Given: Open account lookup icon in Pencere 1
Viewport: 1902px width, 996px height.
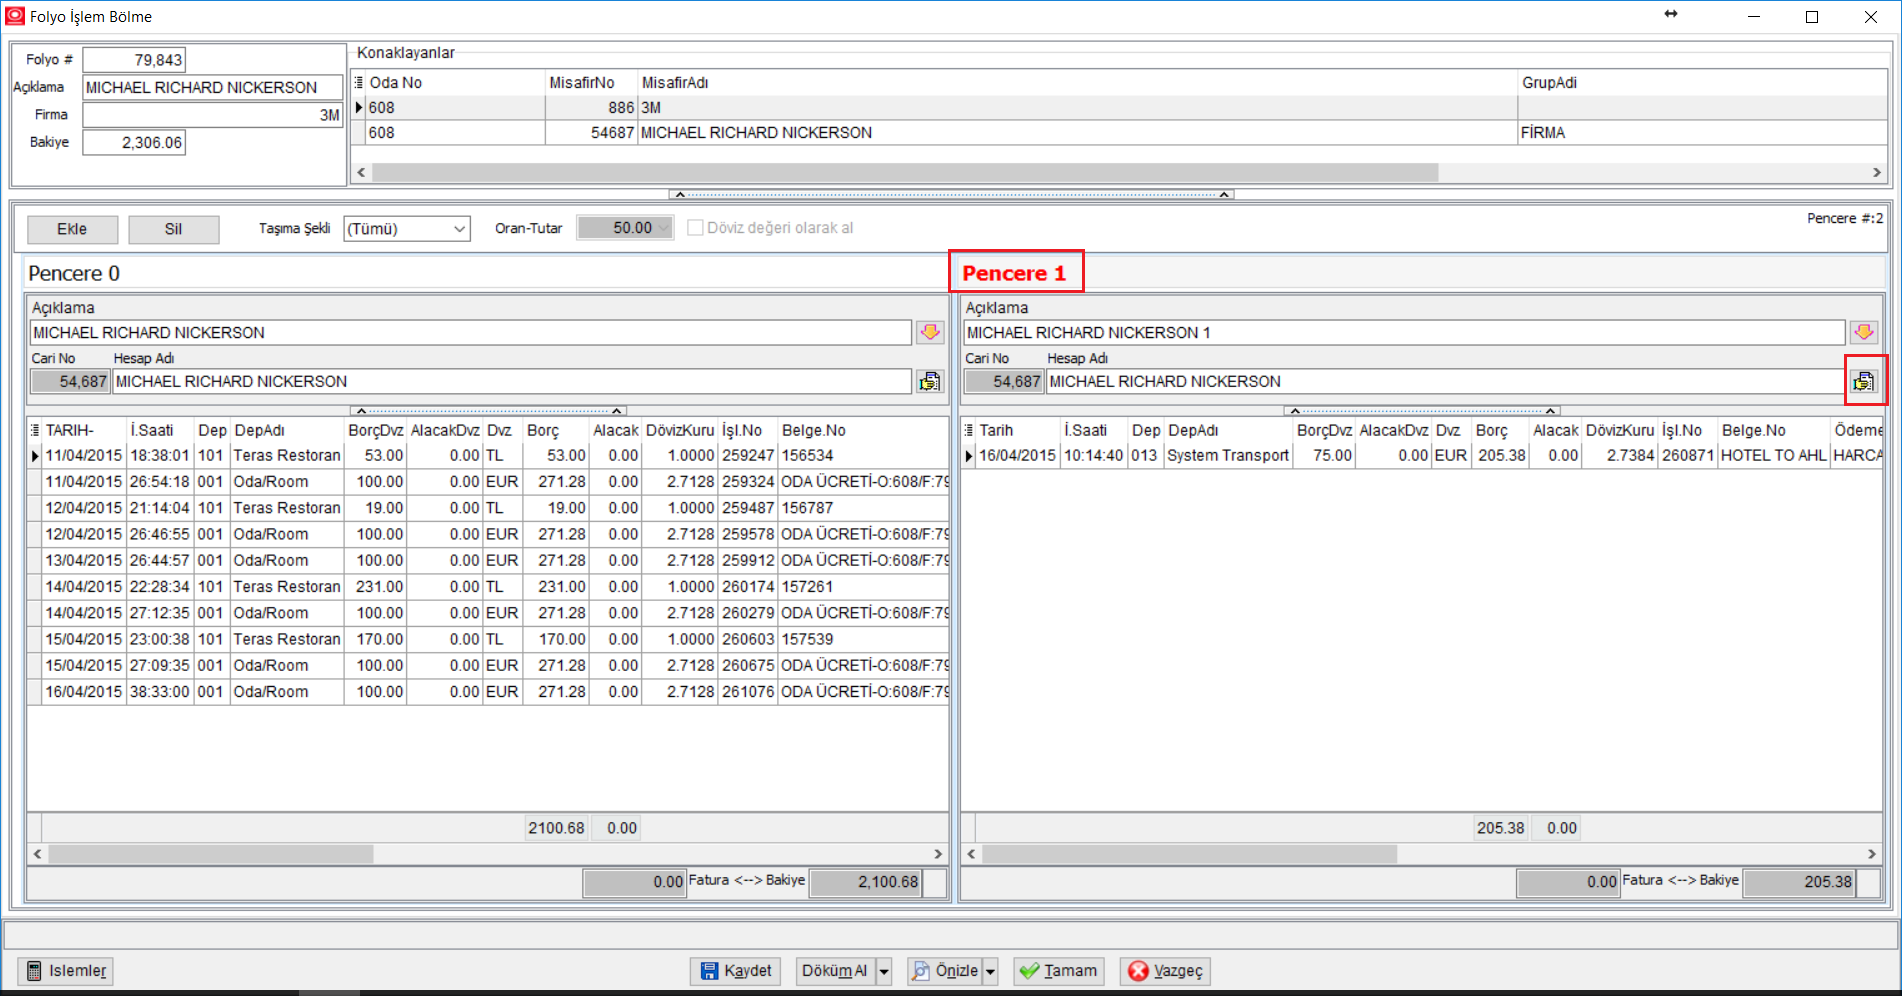Looking at the screenshot, I should pos(1863,381).
